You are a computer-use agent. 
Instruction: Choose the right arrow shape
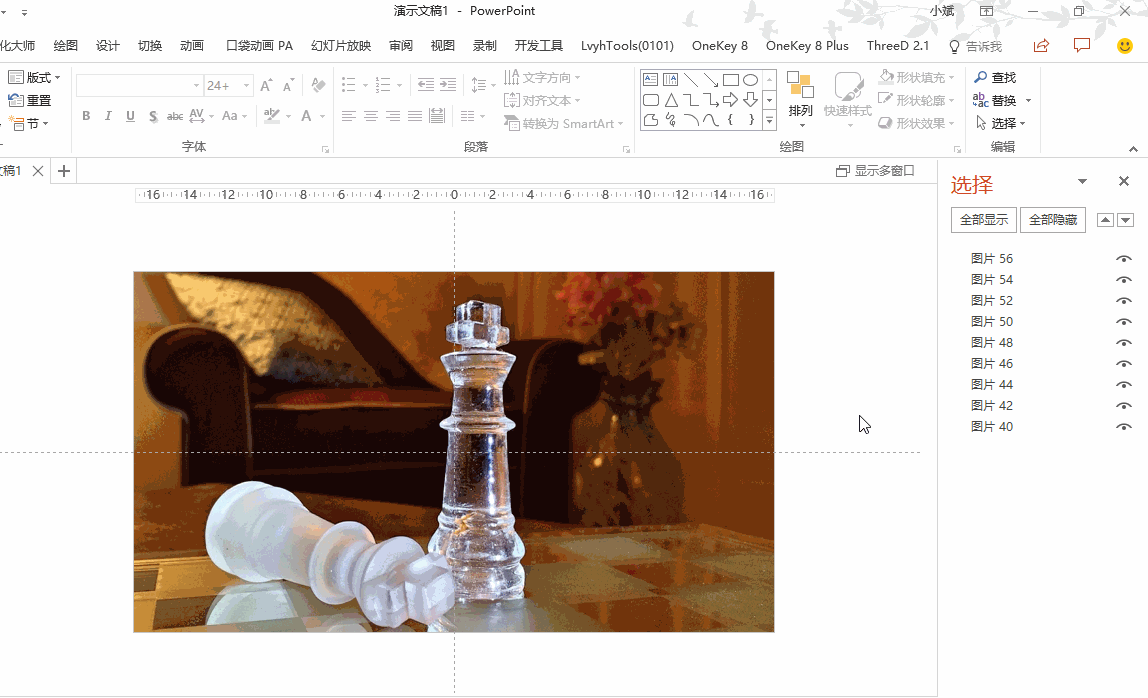(x=731, y=100)
